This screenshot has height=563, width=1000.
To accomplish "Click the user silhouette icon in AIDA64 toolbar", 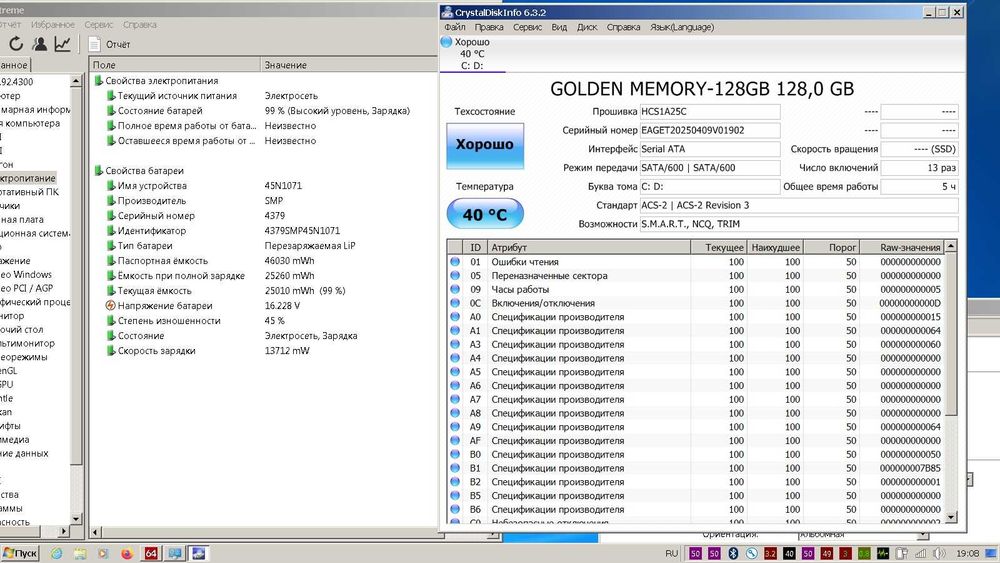I will (40, 44).
